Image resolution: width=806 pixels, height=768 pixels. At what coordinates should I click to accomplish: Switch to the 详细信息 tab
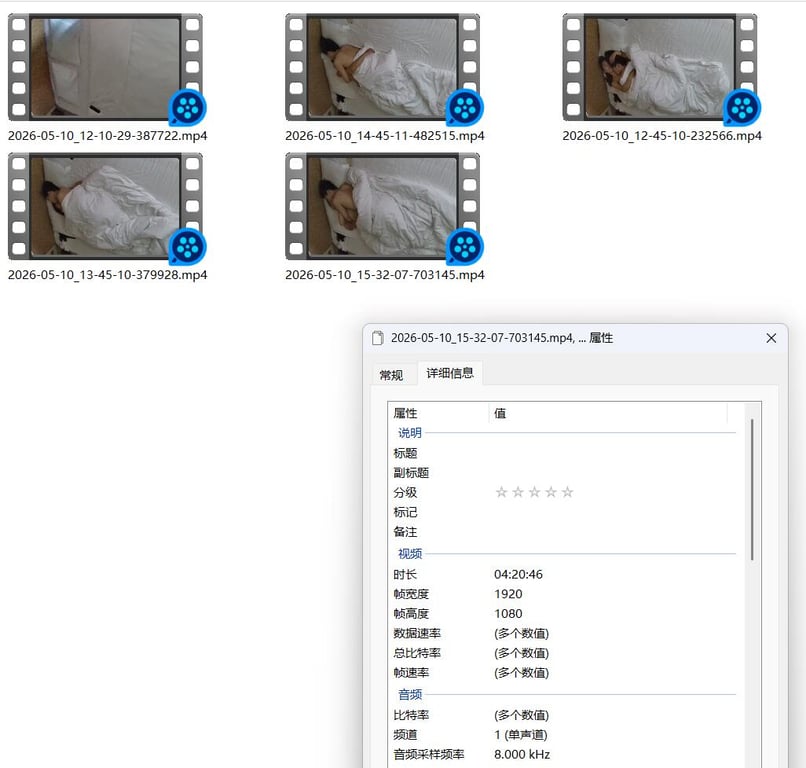click(450, 373)
